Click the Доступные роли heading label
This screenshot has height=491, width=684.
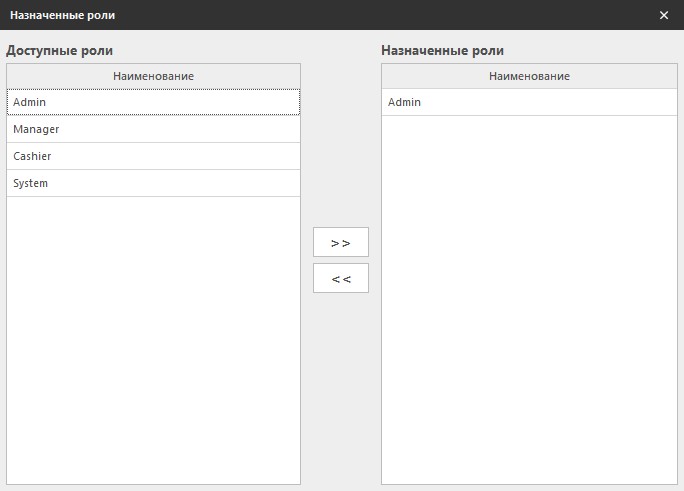[x=60, y=50]
